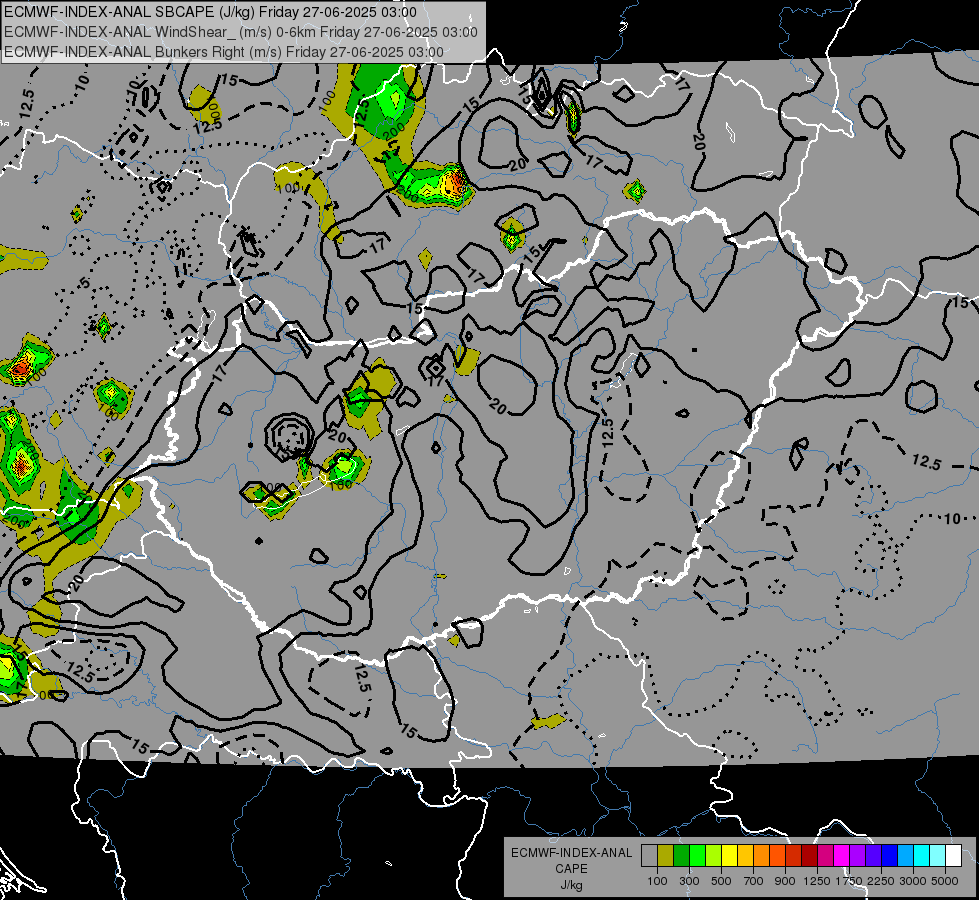Image resolution: width=979 pixels, height=900 pixels.
Task: Select the white swatch above 5000
Action: point(953,855)
